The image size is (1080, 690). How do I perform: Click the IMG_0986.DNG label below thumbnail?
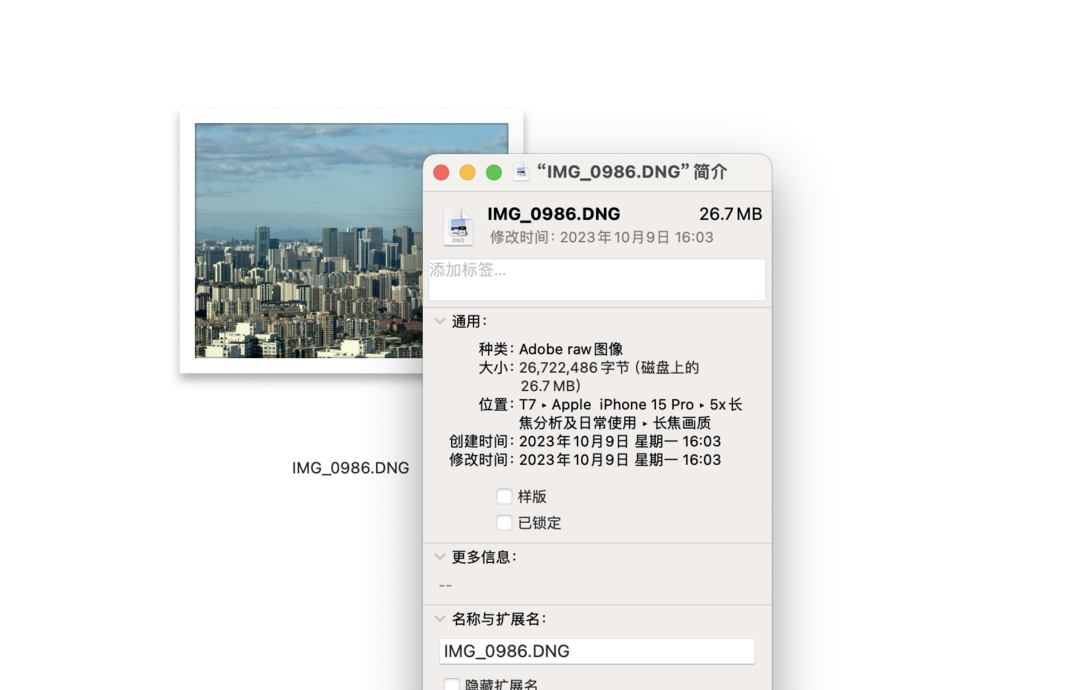pyautogui.click(x=350, y=468)
